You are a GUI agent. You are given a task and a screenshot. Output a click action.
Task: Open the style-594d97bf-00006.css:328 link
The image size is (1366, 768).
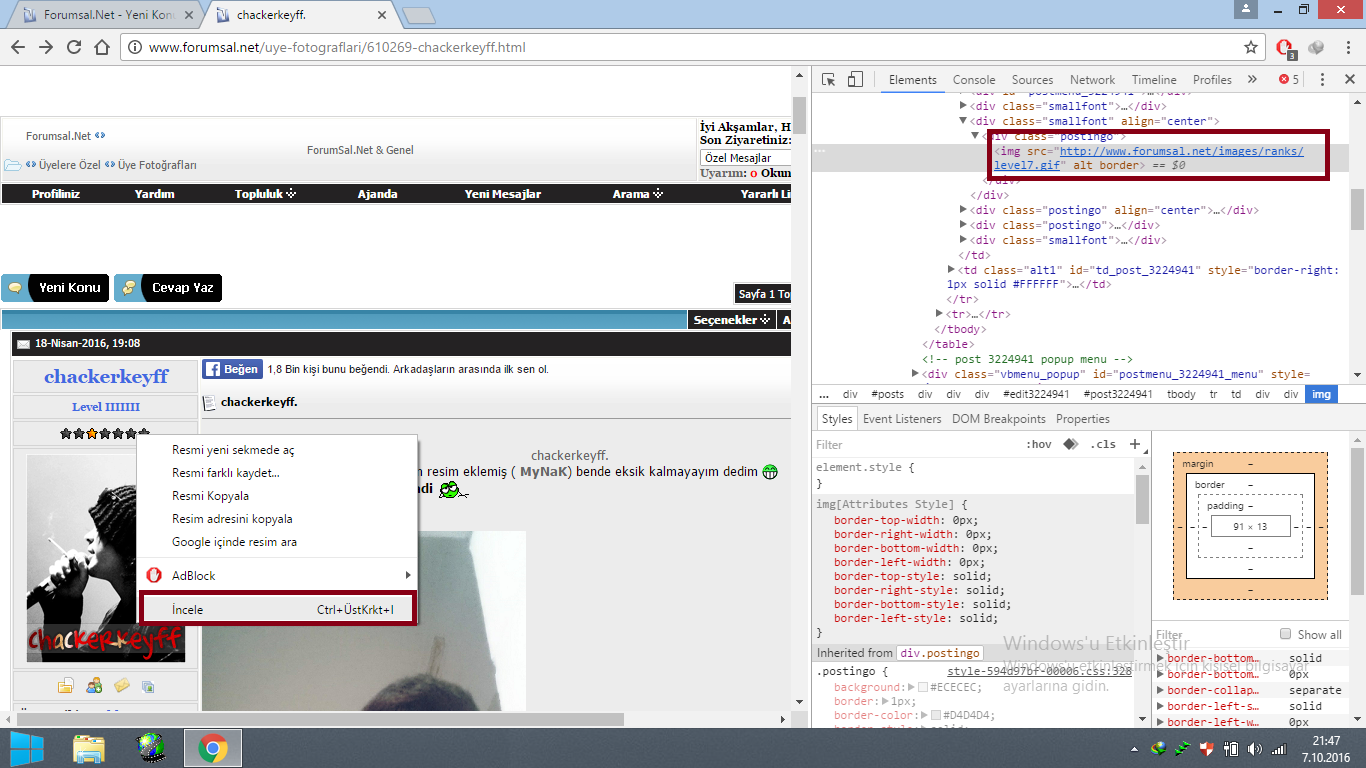[1039, 671]
